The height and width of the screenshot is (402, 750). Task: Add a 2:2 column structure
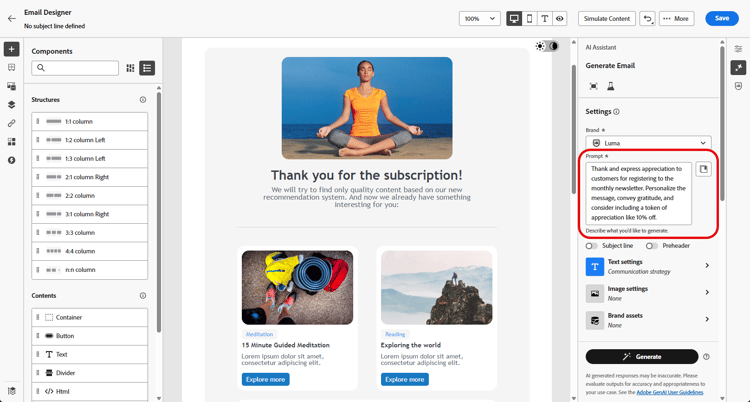(x=89, y=195)
